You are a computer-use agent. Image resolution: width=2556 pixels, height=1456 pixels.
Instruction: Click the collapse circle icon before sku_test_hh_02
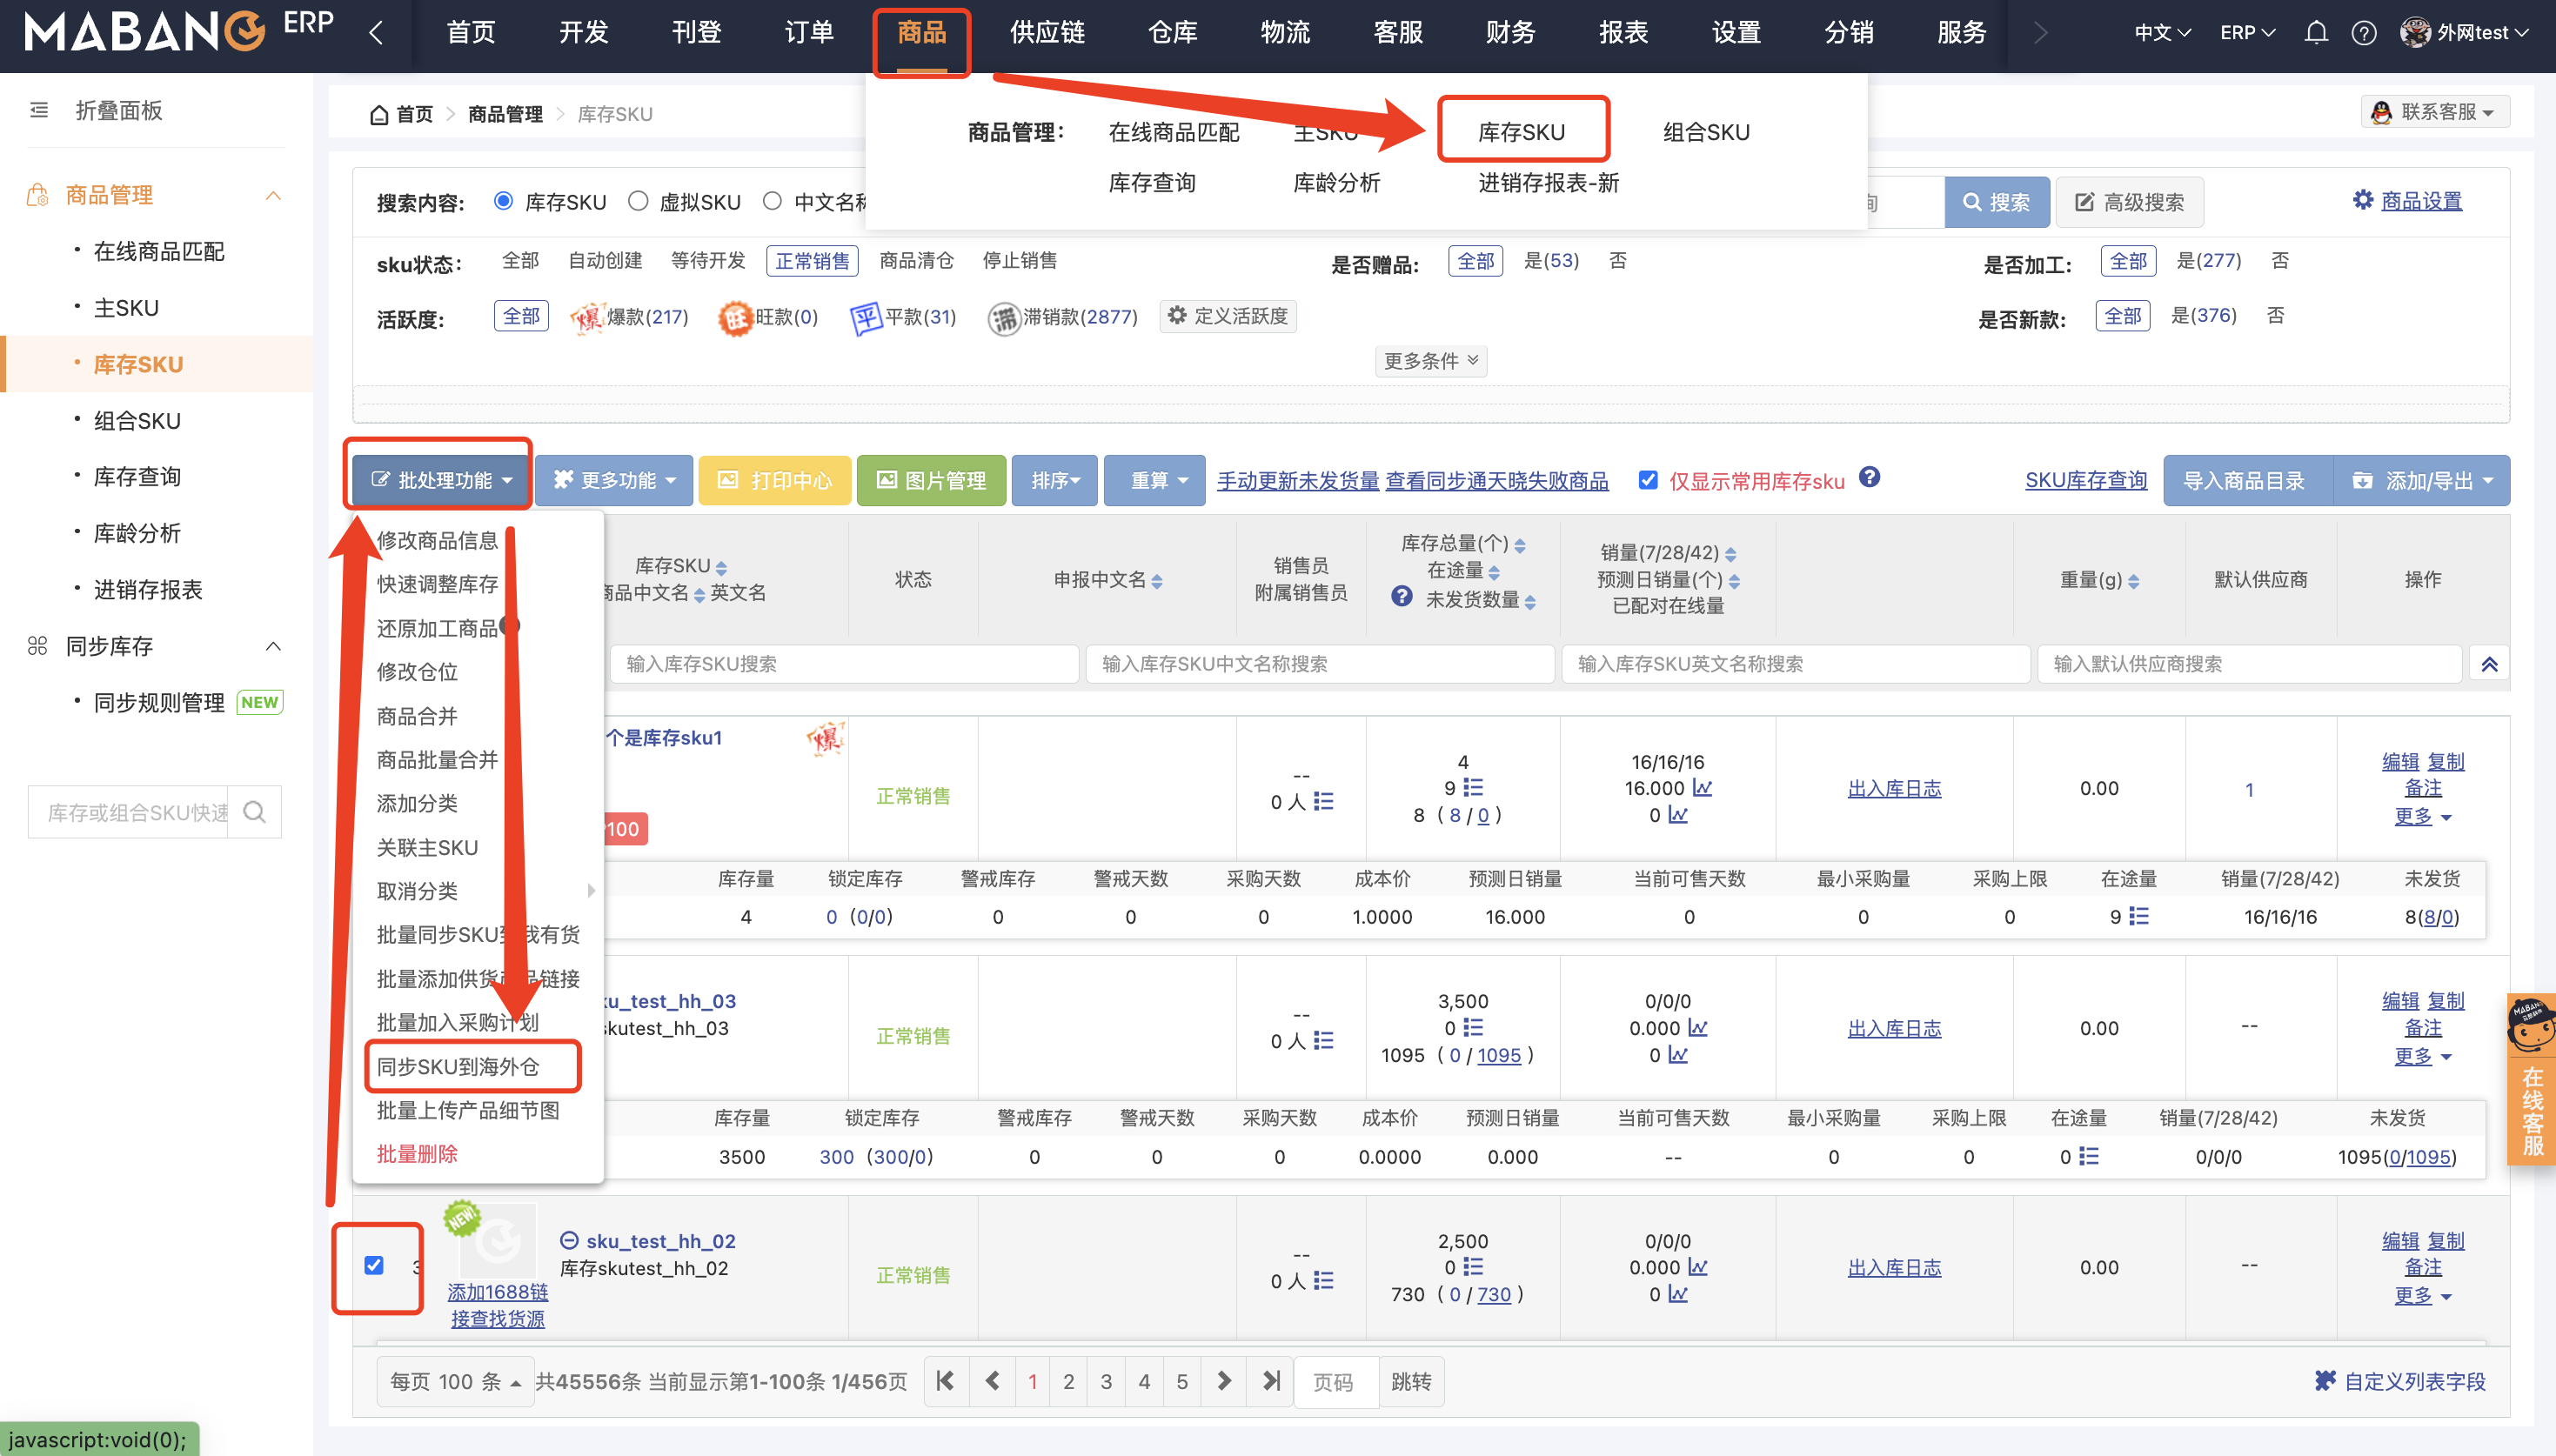click(x=569, y=1241)
